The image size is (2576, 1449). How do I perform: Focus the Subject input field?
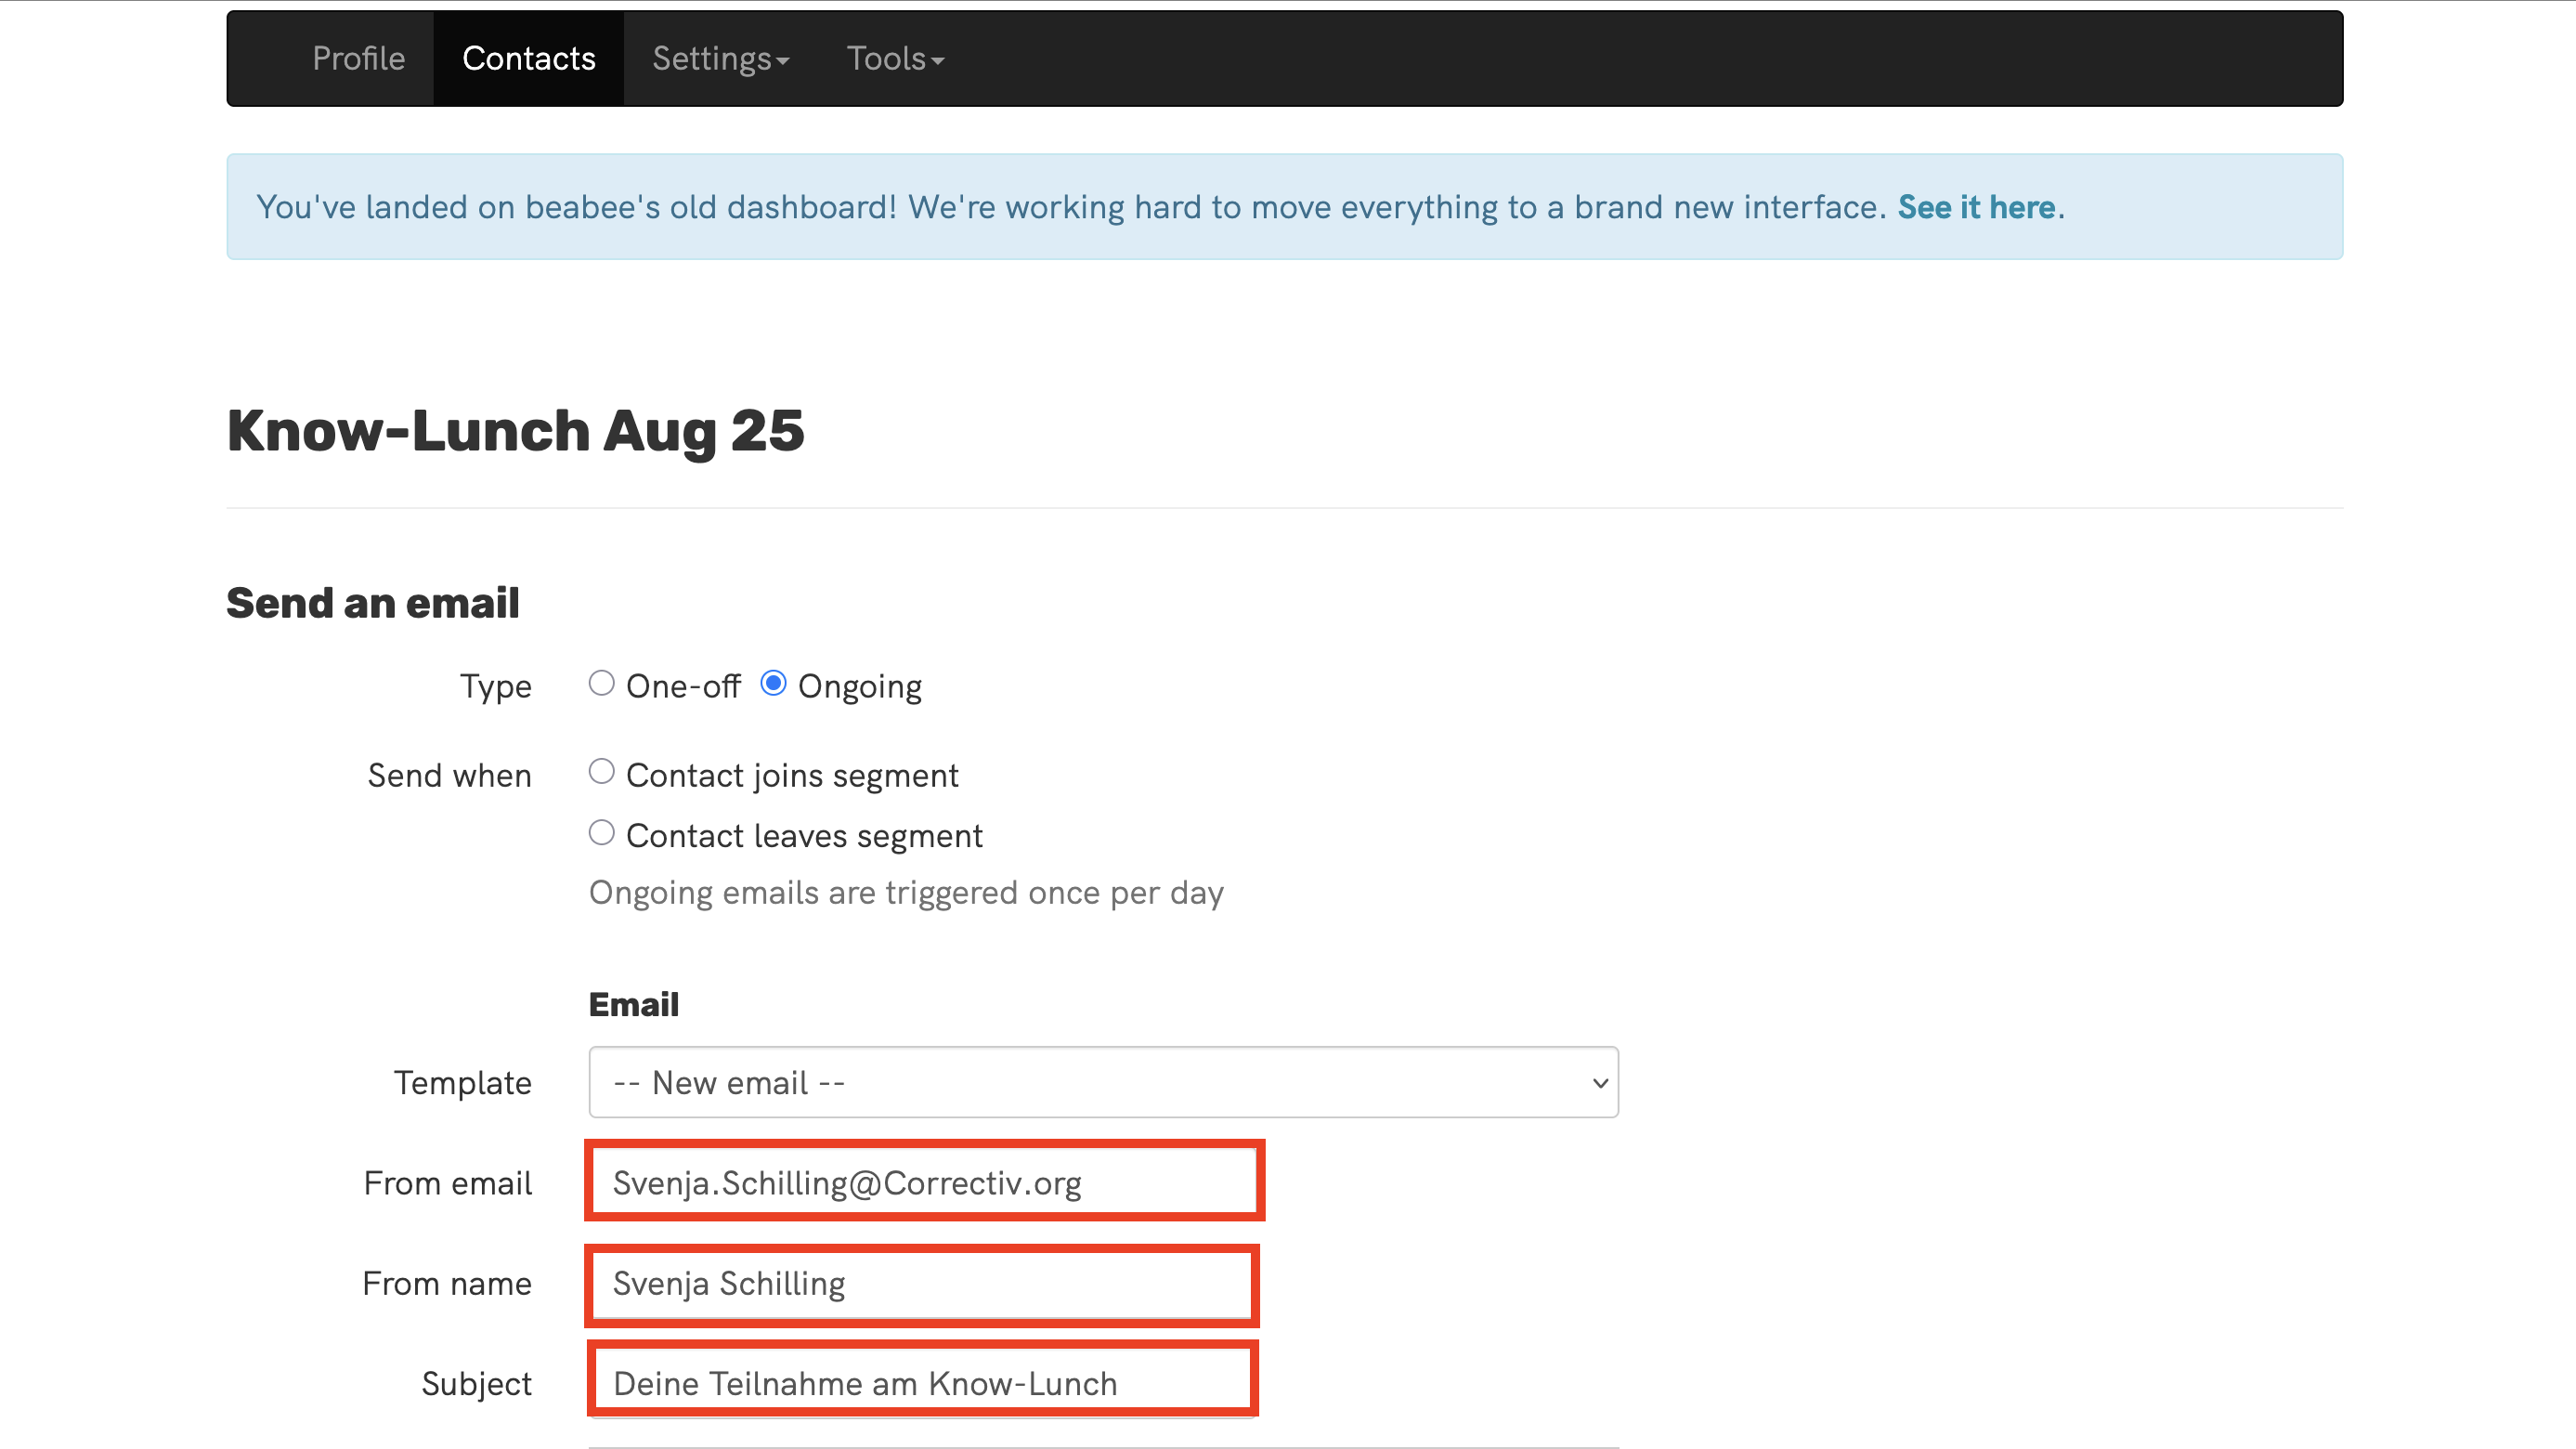[x=921, y=1382]
